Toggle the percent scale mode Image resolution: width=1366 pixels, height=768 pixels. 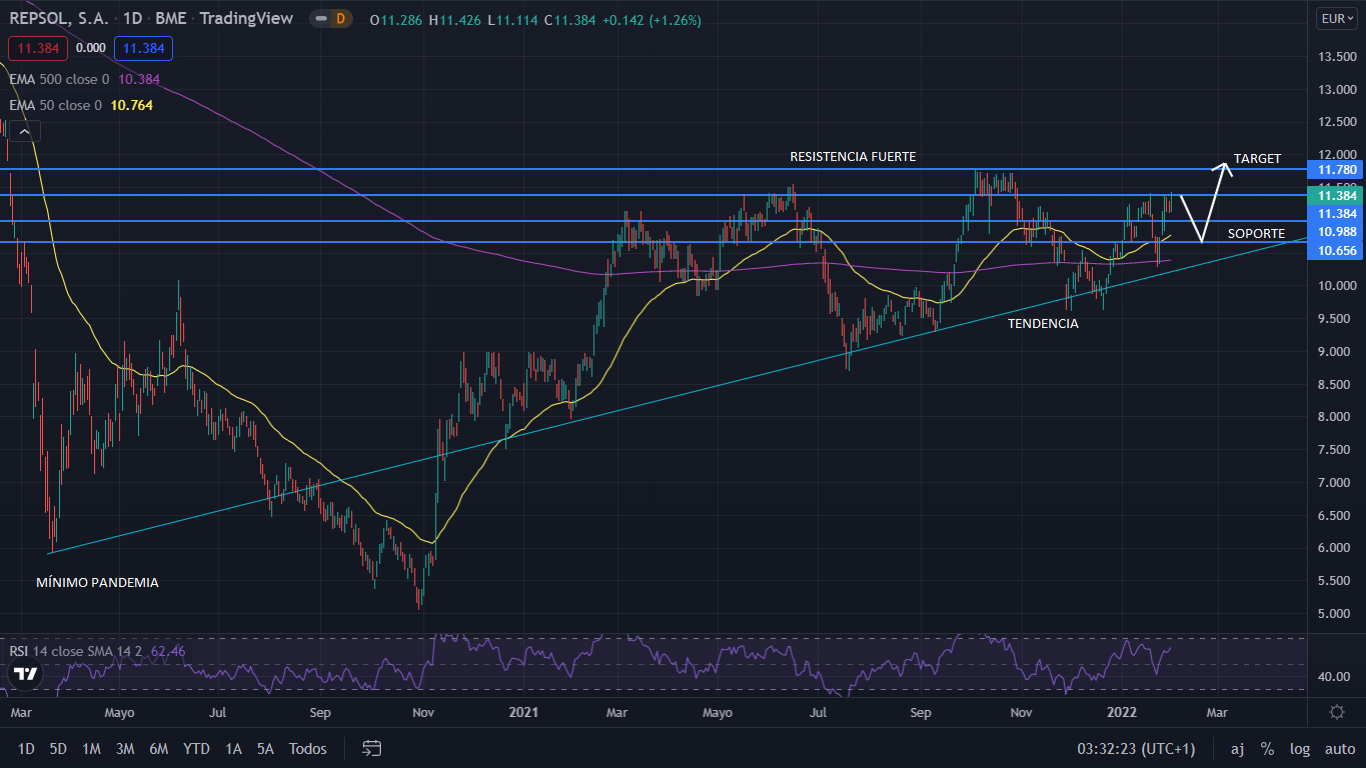[1267, 749]
